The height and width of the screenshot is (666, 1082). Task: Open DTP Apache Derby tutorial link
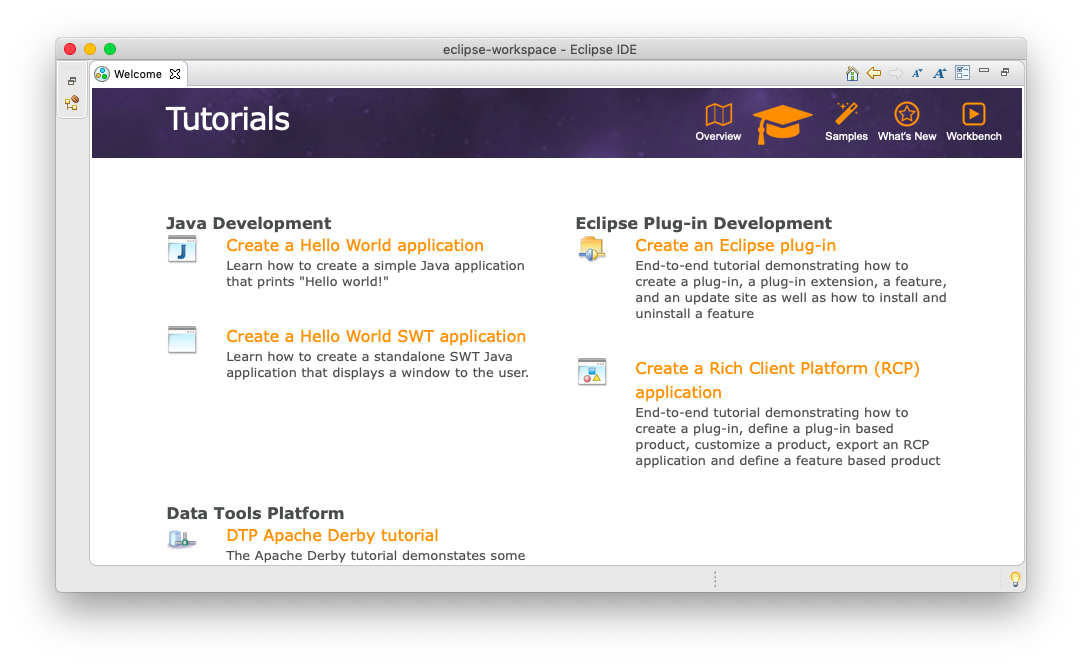(x=332, y=535)
